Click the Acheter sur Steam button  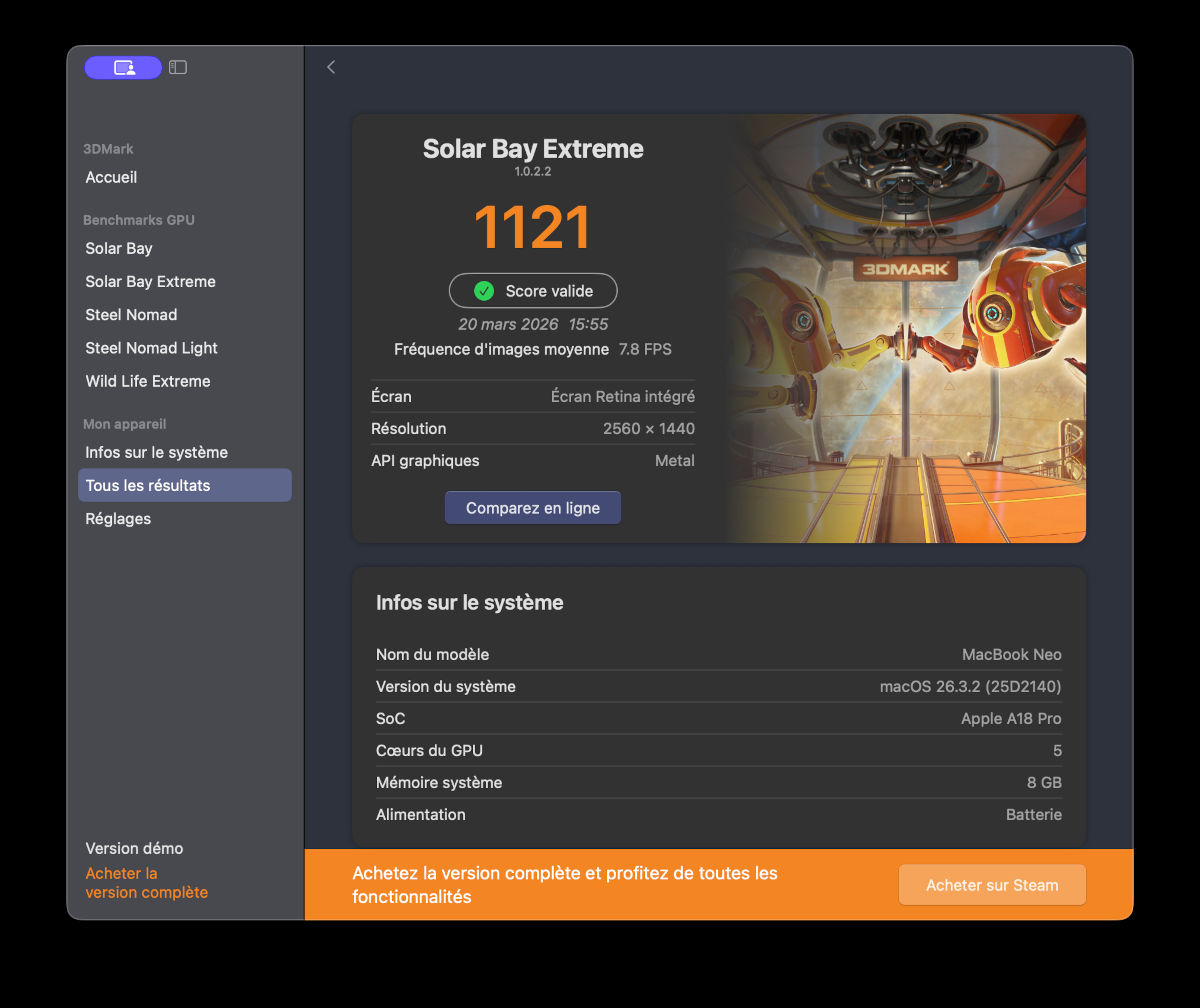point(991,885)
